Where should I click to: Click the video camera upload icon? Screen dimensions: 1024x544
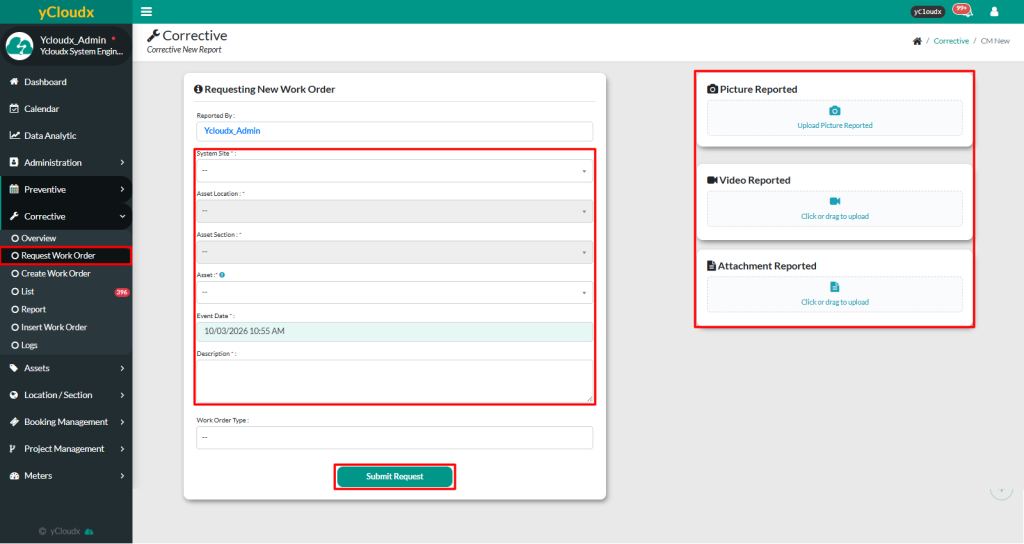835,202
